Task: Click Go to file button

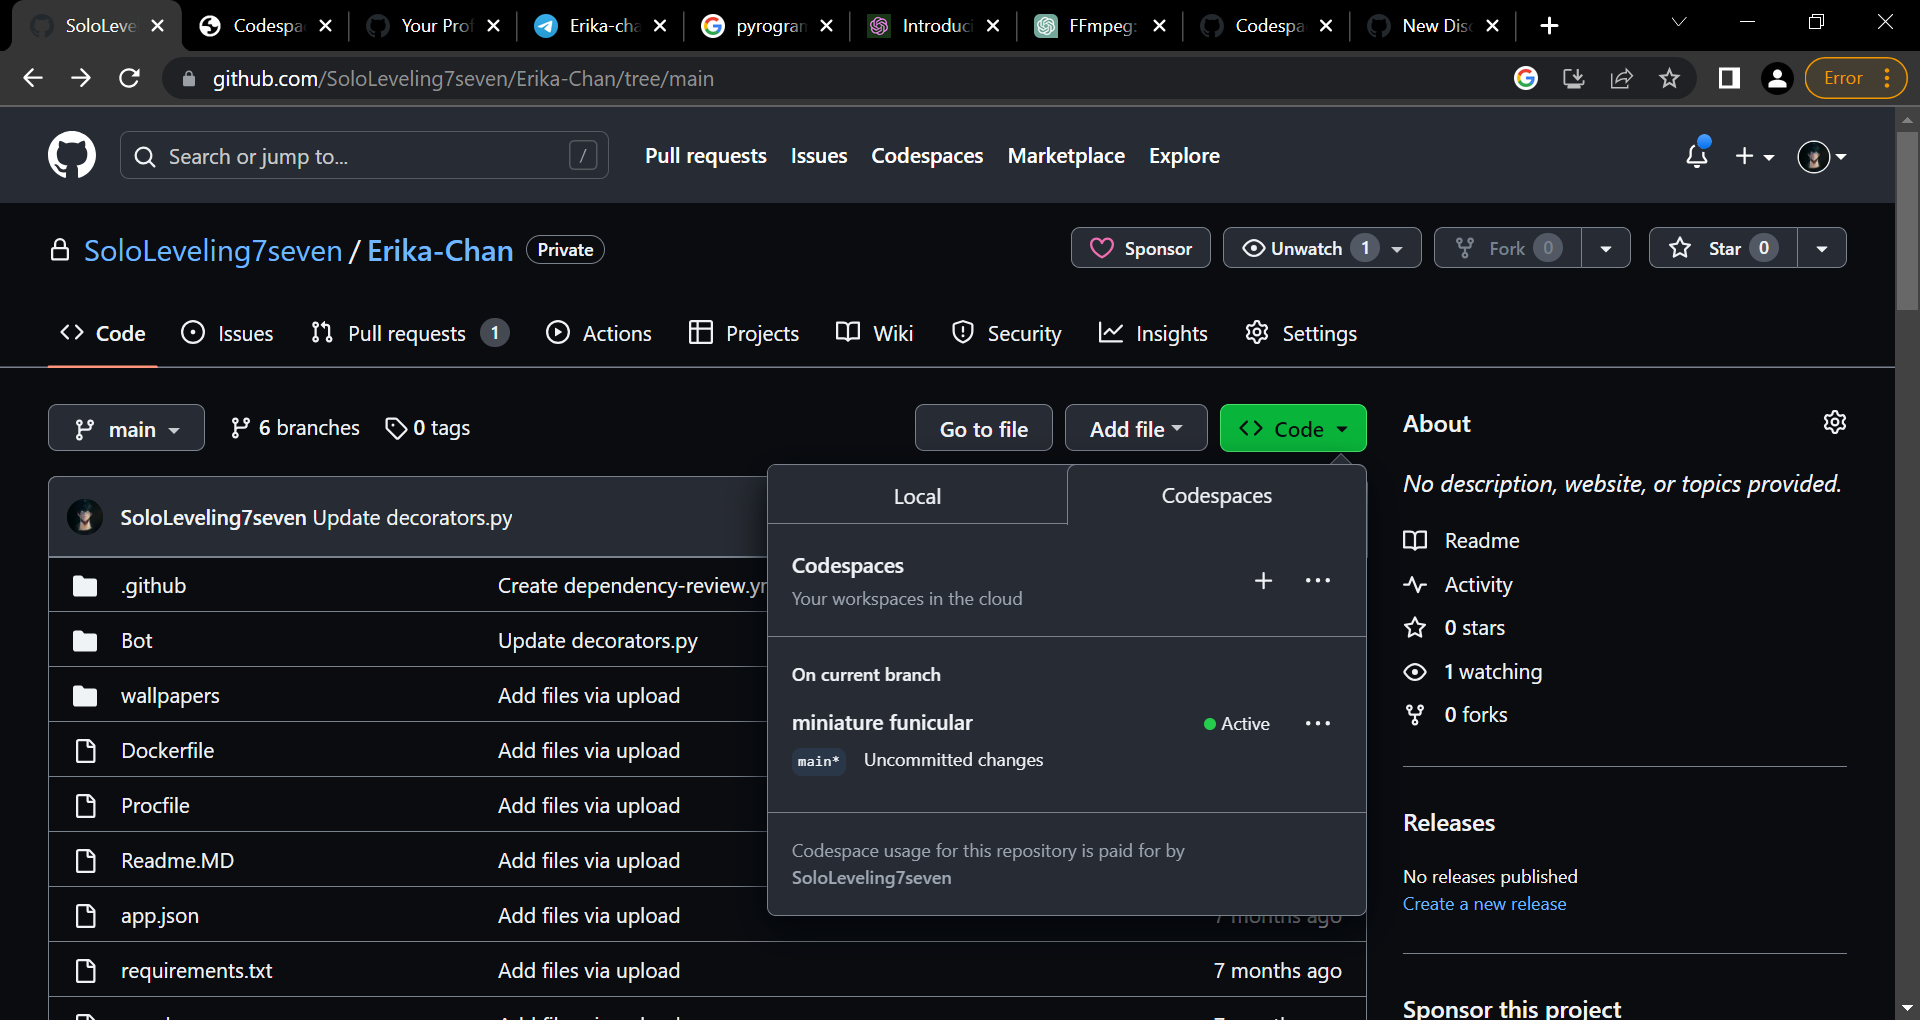Action: [x=984, y=428]
